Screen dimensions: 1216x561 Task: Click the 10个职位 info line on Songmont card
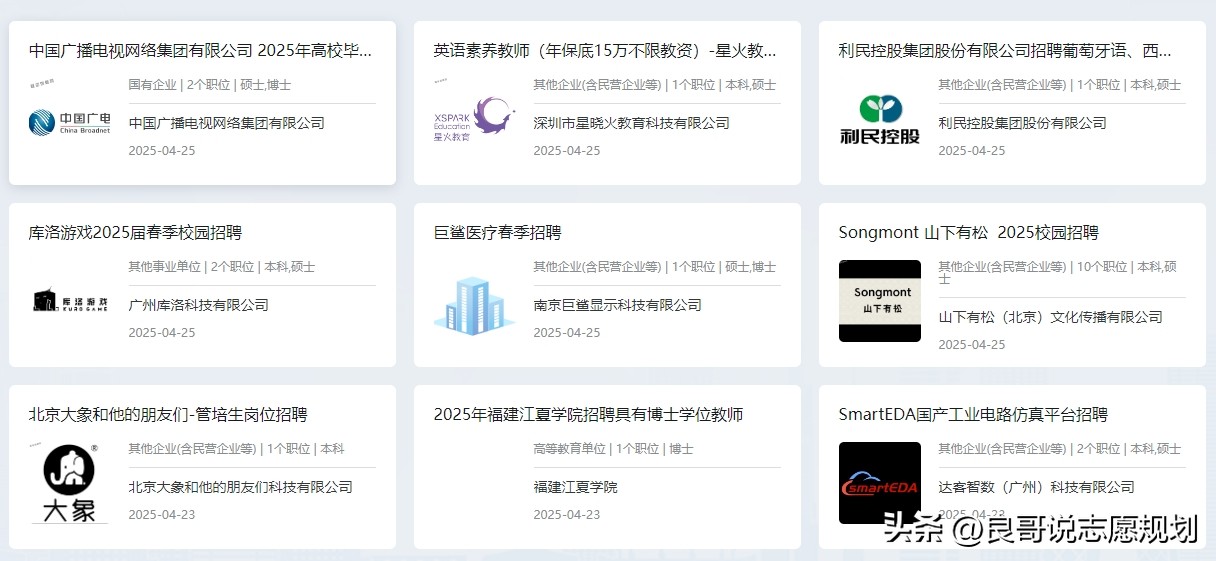(x=1057, y=272)
